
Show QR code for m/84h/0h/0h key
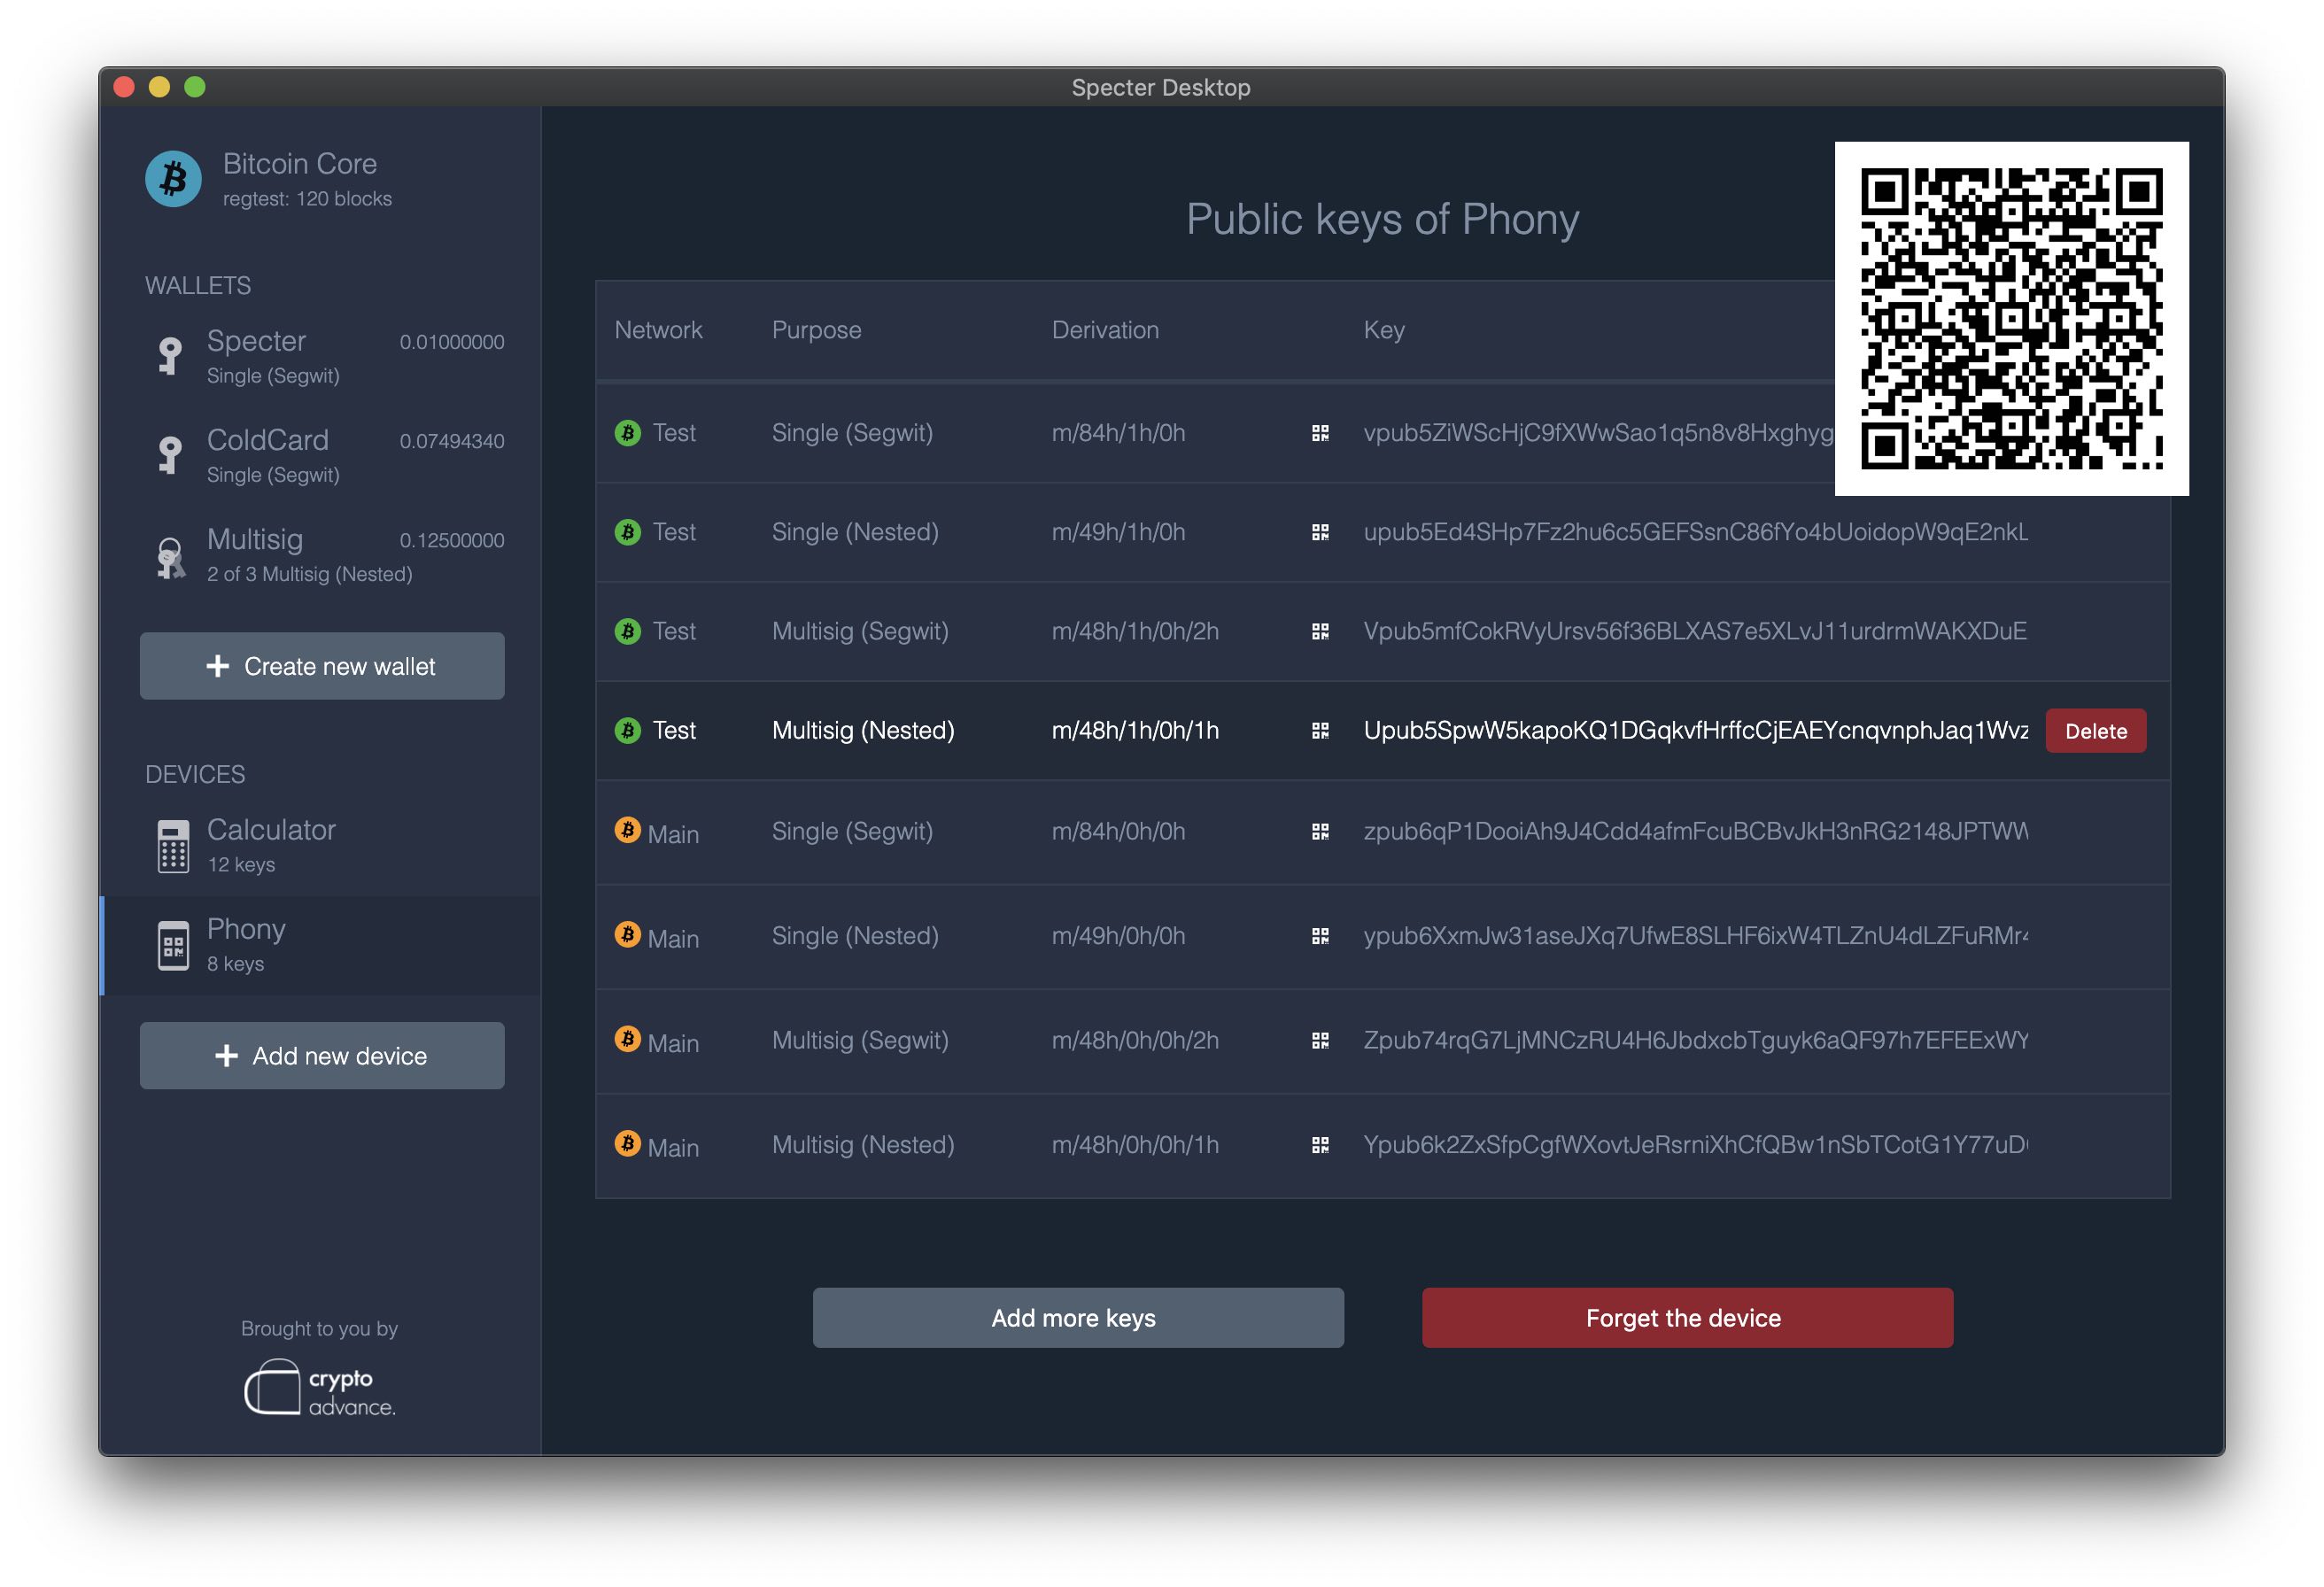(1320, 831)
